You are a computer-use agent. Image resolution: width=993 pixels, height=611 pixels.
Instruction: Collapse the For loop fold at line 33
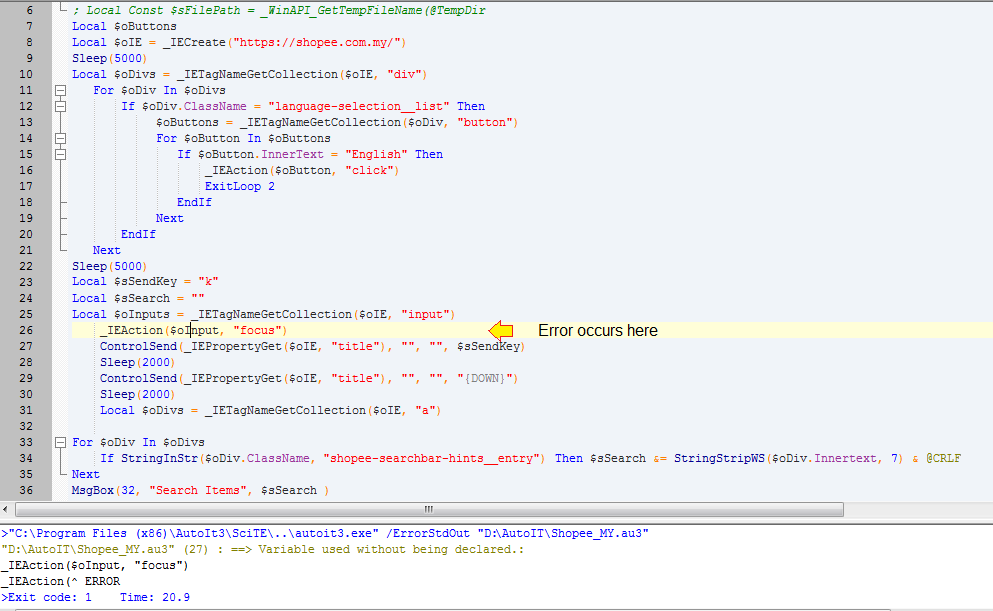point(60,443)
